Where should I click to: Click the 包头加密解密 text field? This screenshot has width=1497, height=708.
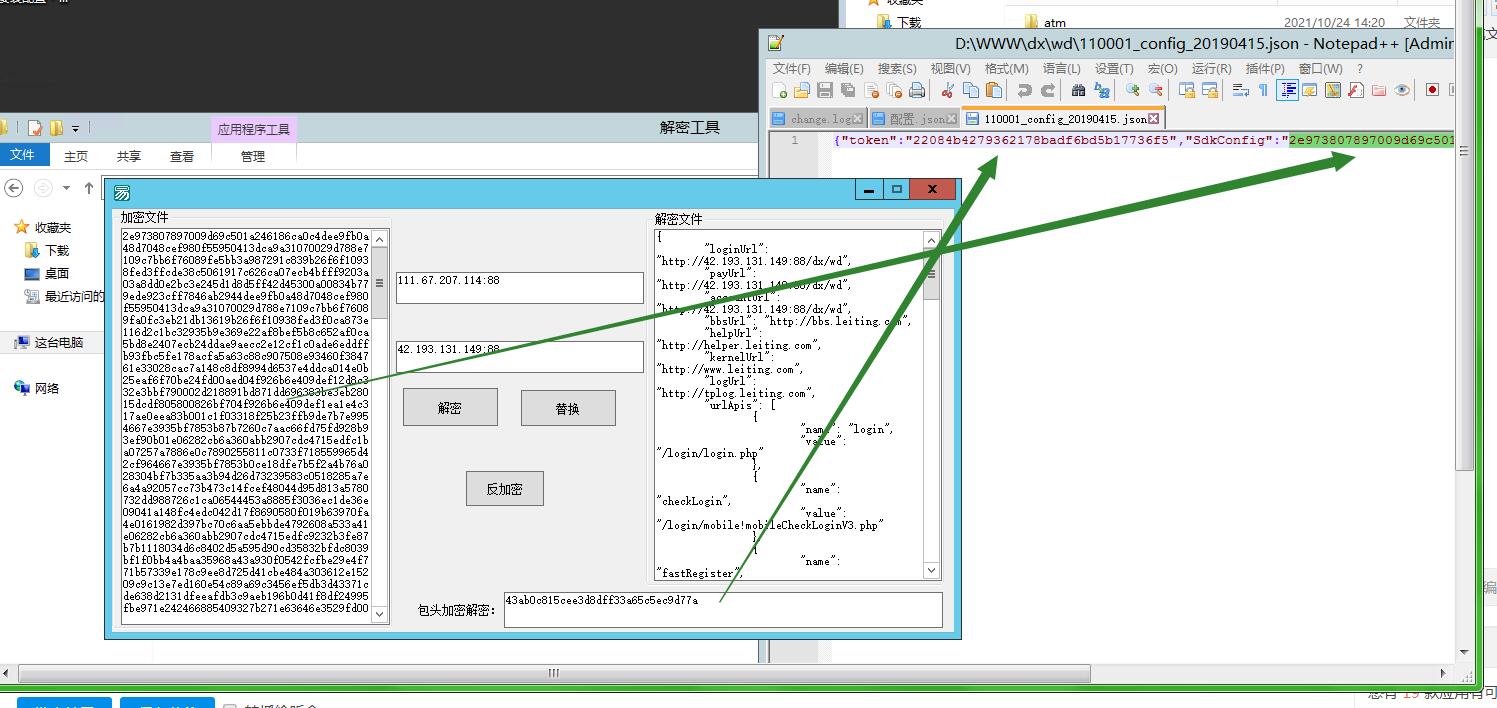[x=722, y=609]
